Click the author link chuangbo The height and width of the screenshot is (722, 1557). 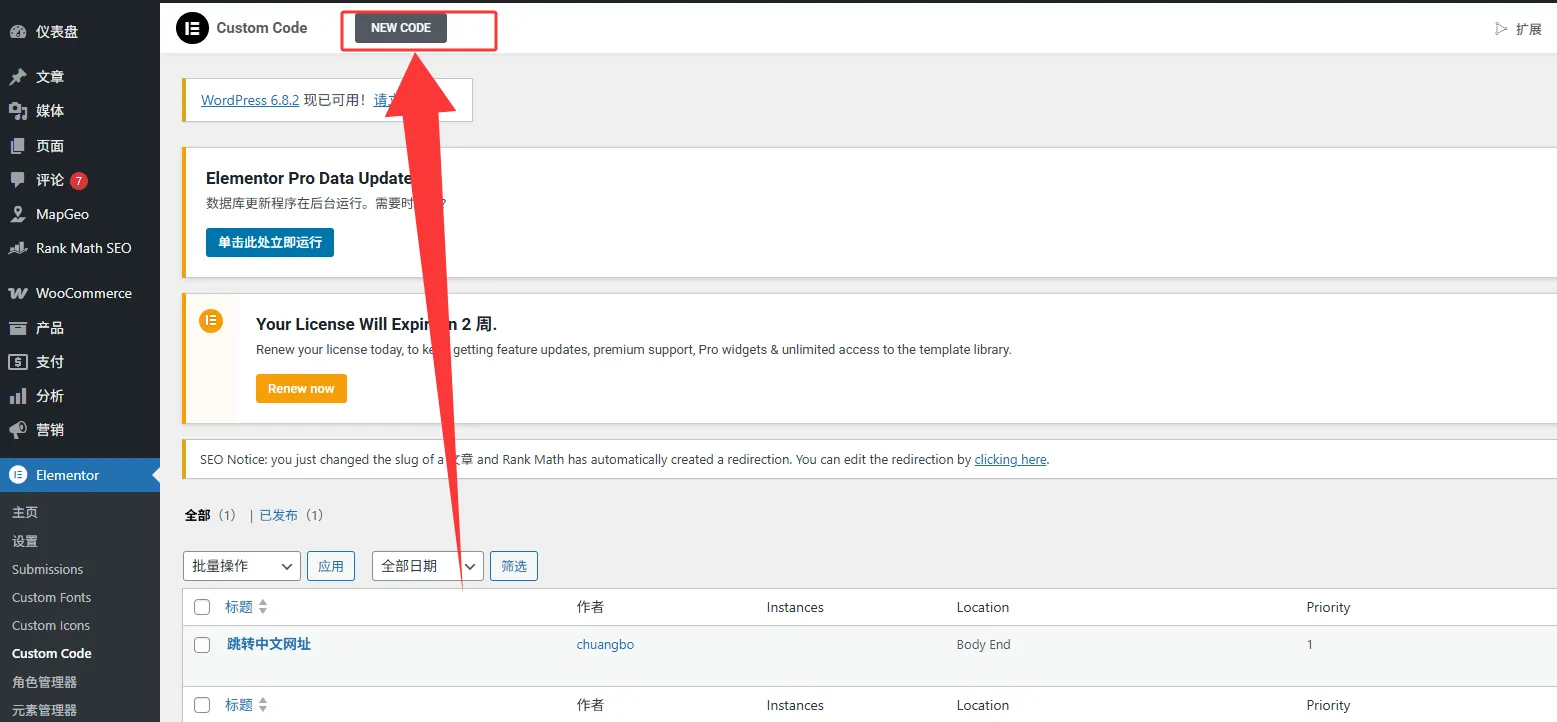tap(605, 645)
